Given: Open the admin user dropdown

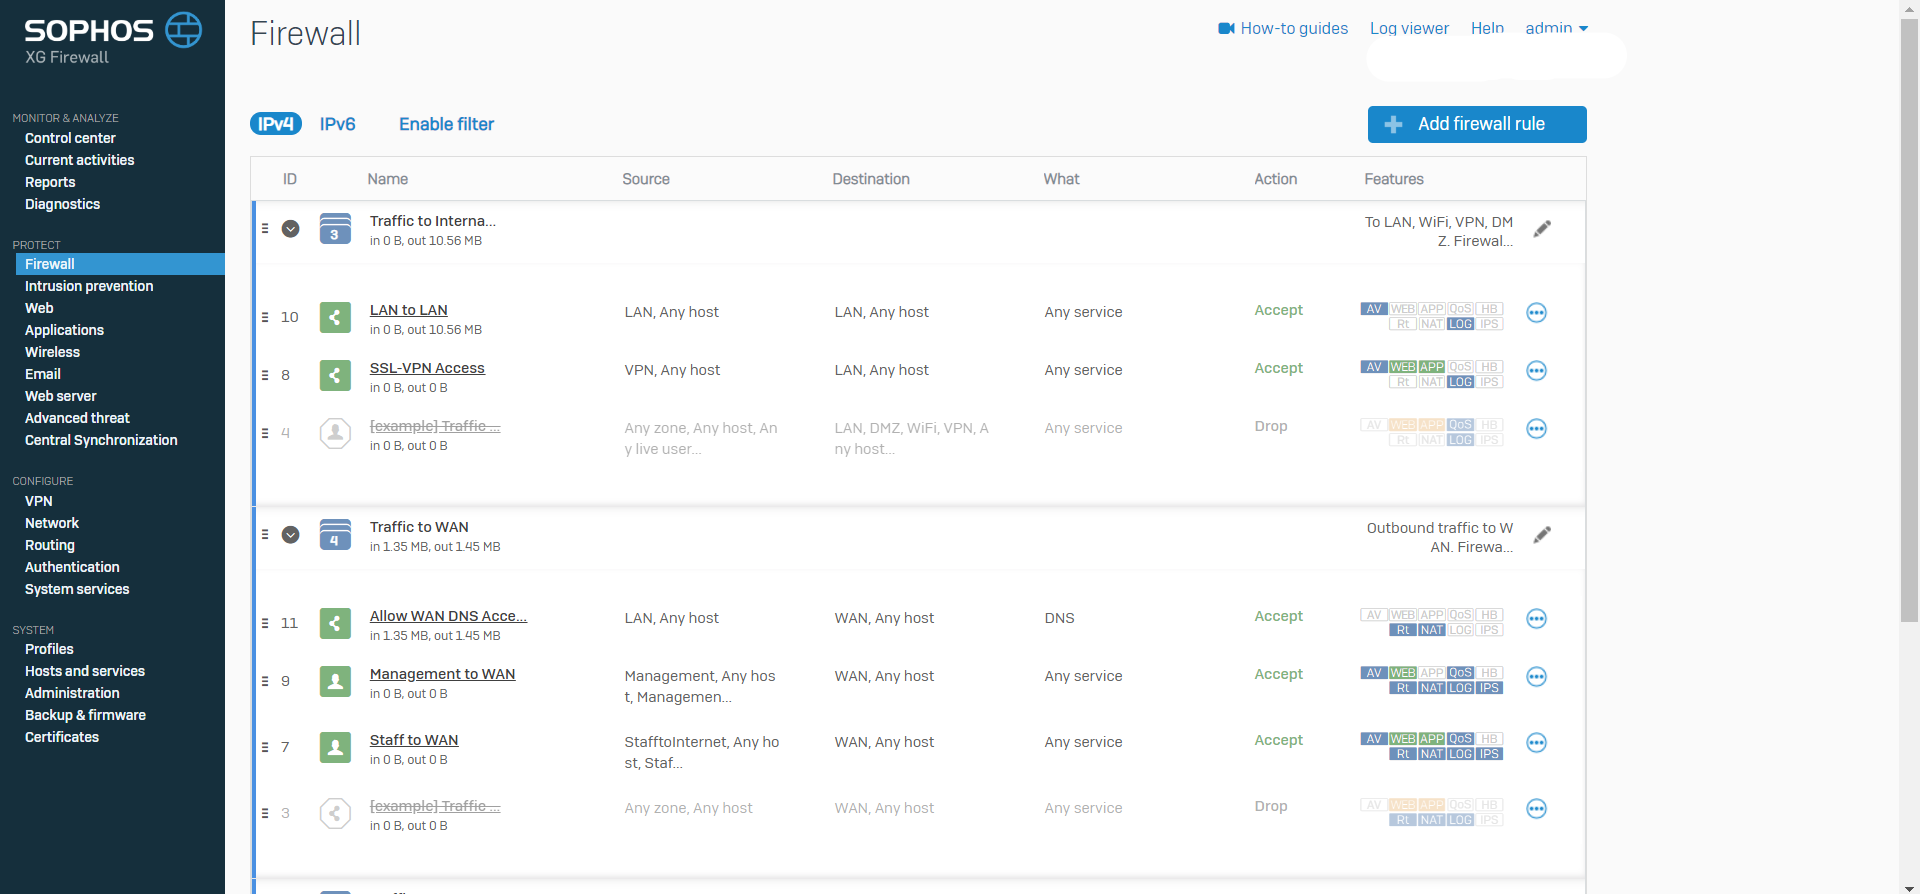Looking at the screenshot, I should coord(1556,28).
